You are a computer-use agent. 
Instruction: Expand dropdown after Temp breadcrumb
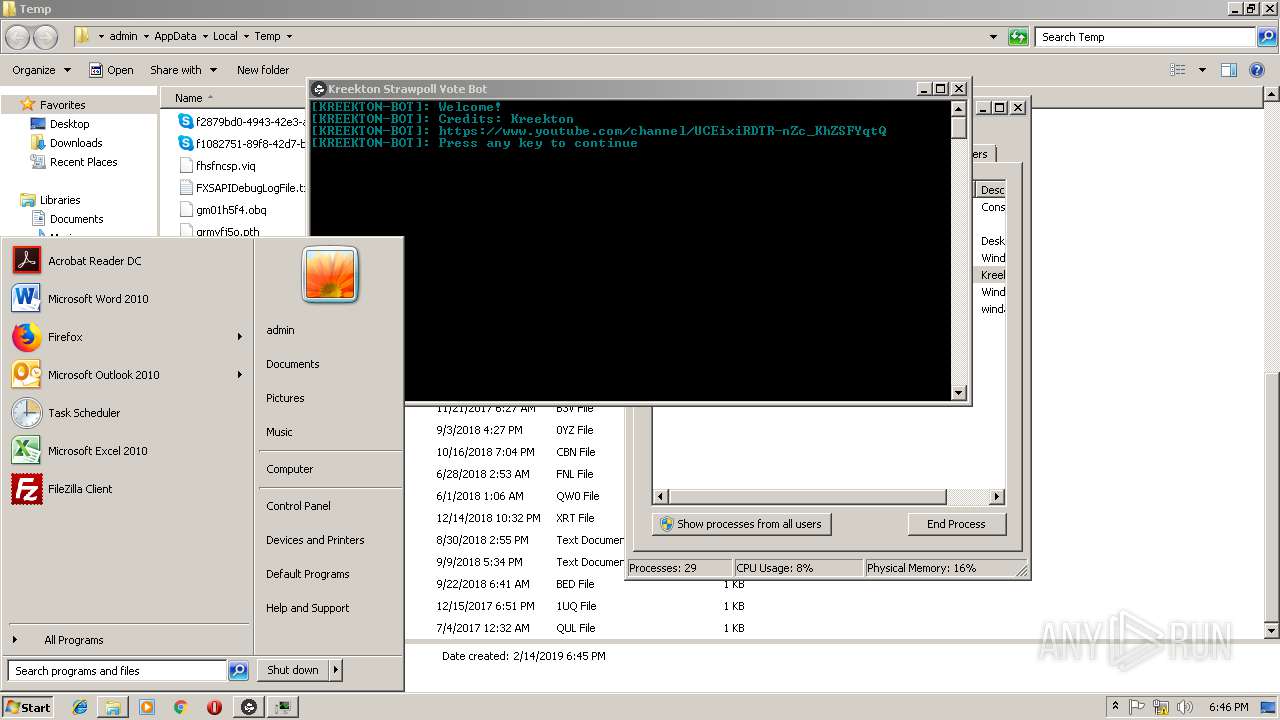click(289, 37)
